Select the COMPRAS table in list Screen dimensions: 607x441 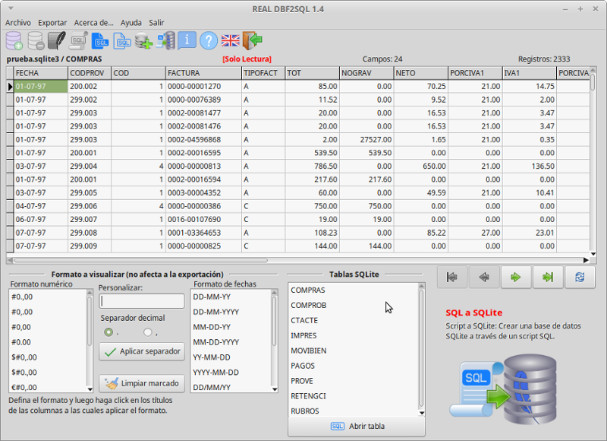(308, 290)
